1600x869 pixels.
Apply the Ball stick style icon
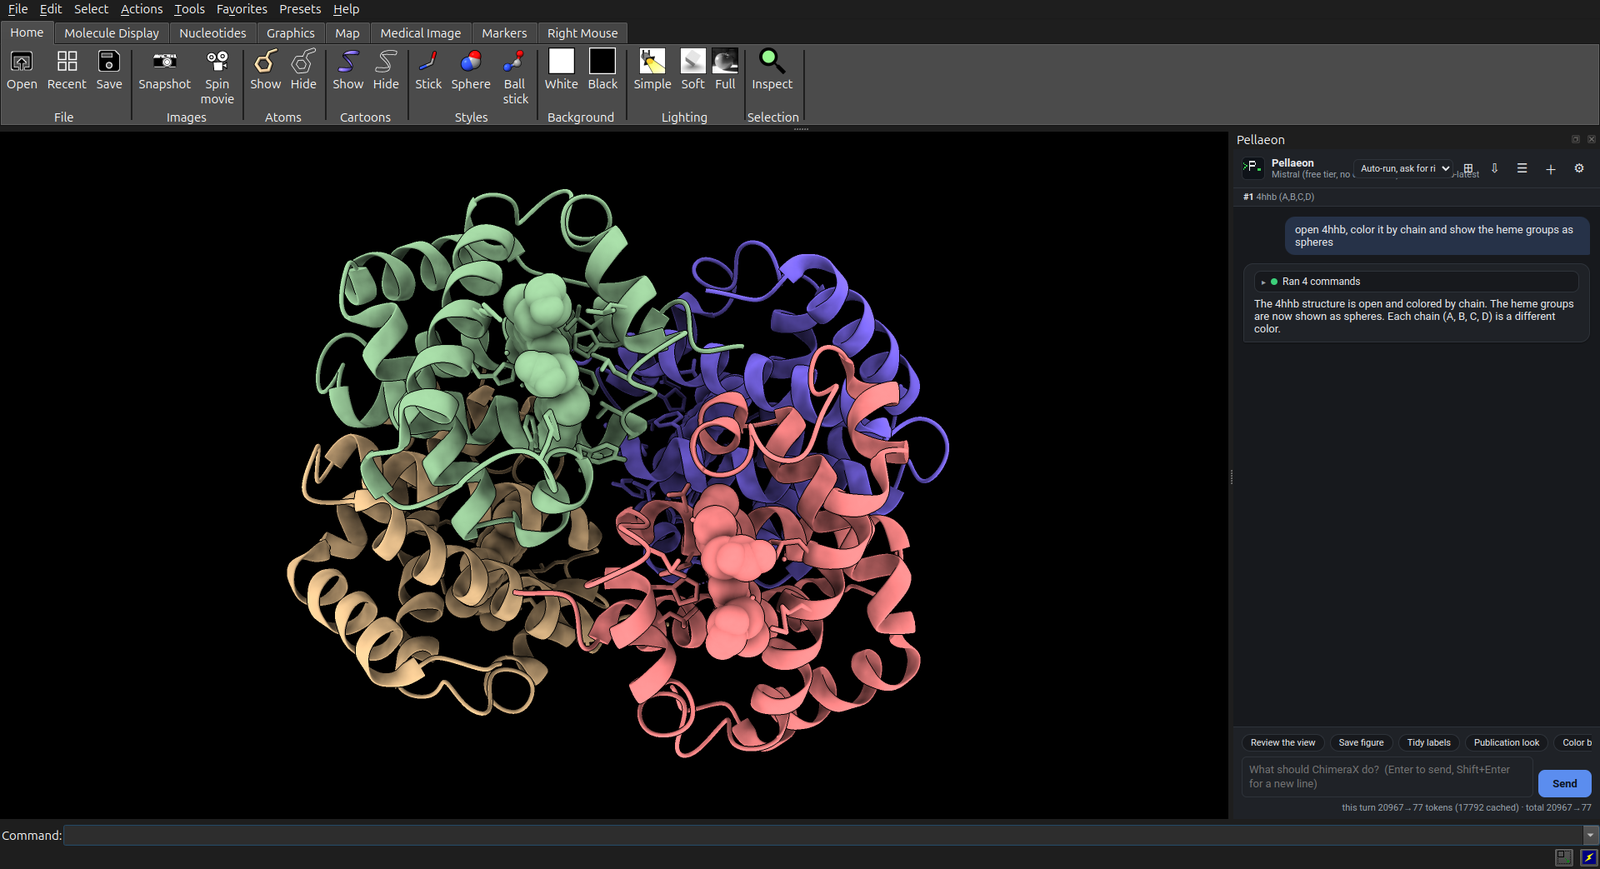[515, 62]
